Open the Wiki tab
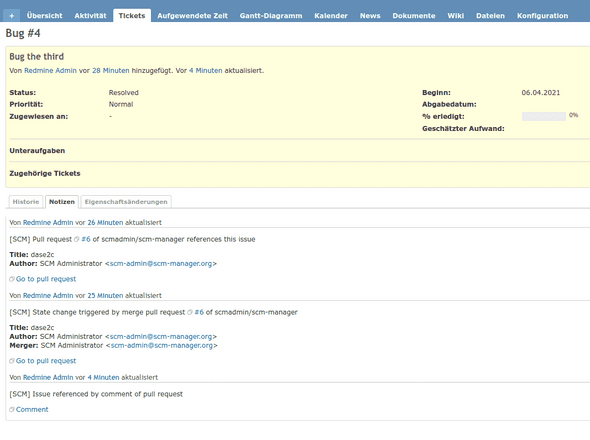 tap(456, 16)
